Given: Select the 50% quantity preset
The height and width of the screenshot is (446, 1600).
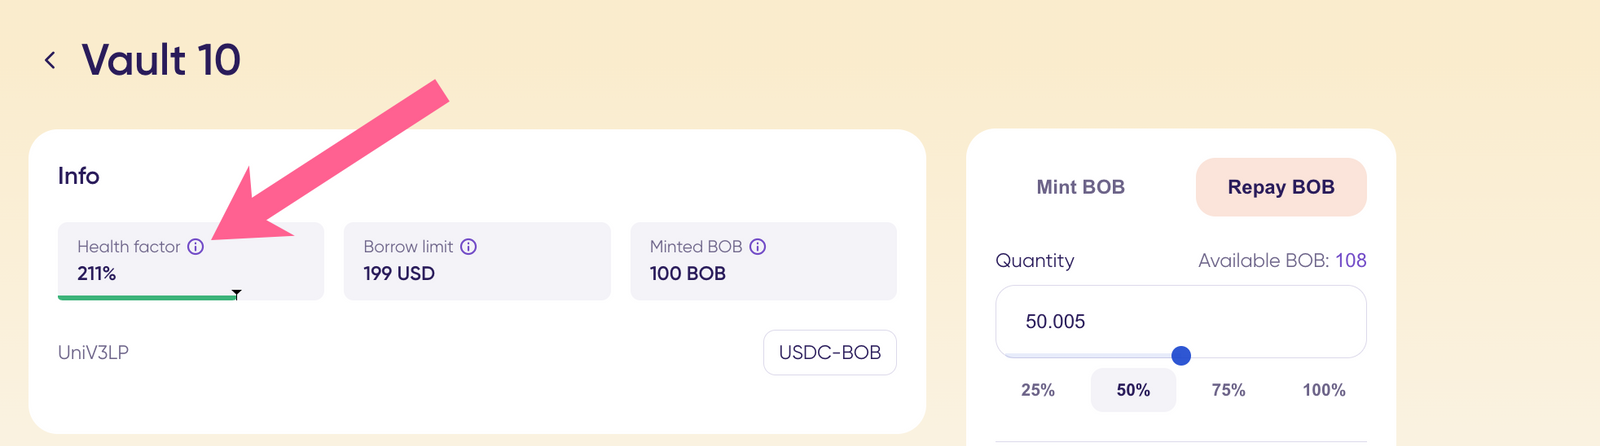Looking at the screenshot, I should pyautogui.click(x=1133, y=390).
